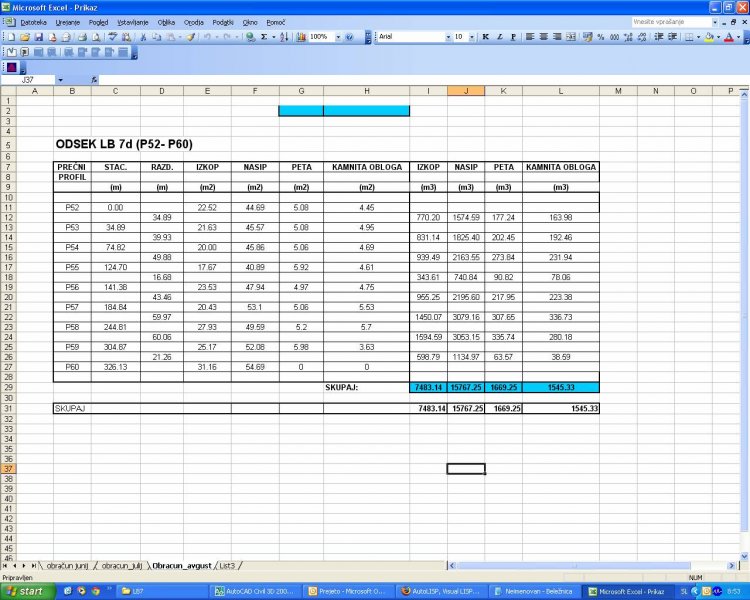The width and height of the screenshot is (750, 600).
Task: Click the Copy icon in the toolbar
Action: pos(157,37)
